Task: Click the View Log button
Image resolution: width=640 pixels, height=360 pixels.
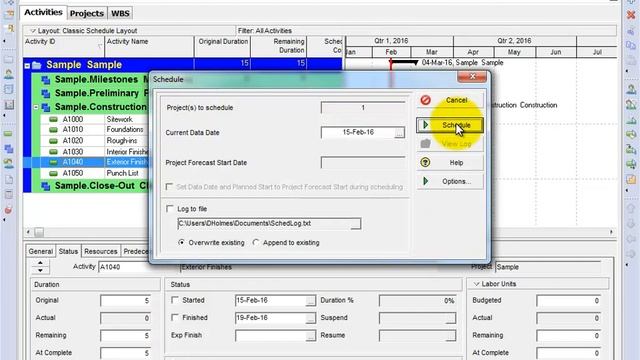Action: 450,144
